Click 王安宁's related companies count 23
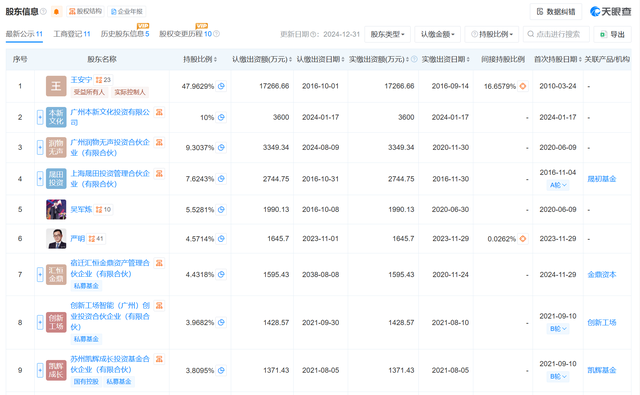Screen dimensions: 640x395 [x=103, y=80]
